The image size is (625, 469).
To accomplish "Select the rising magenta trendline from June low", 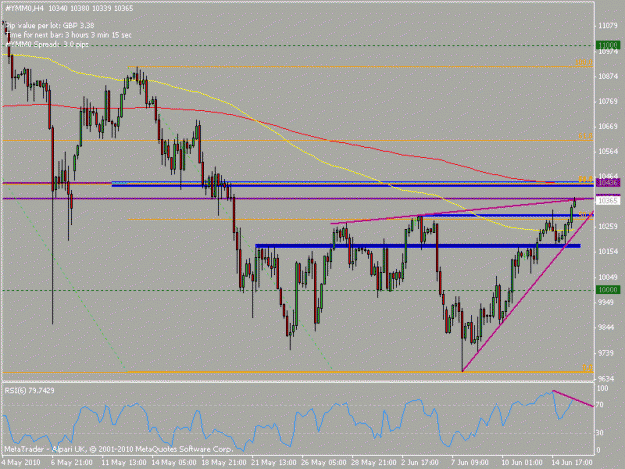I will click(x=528, y=290).
